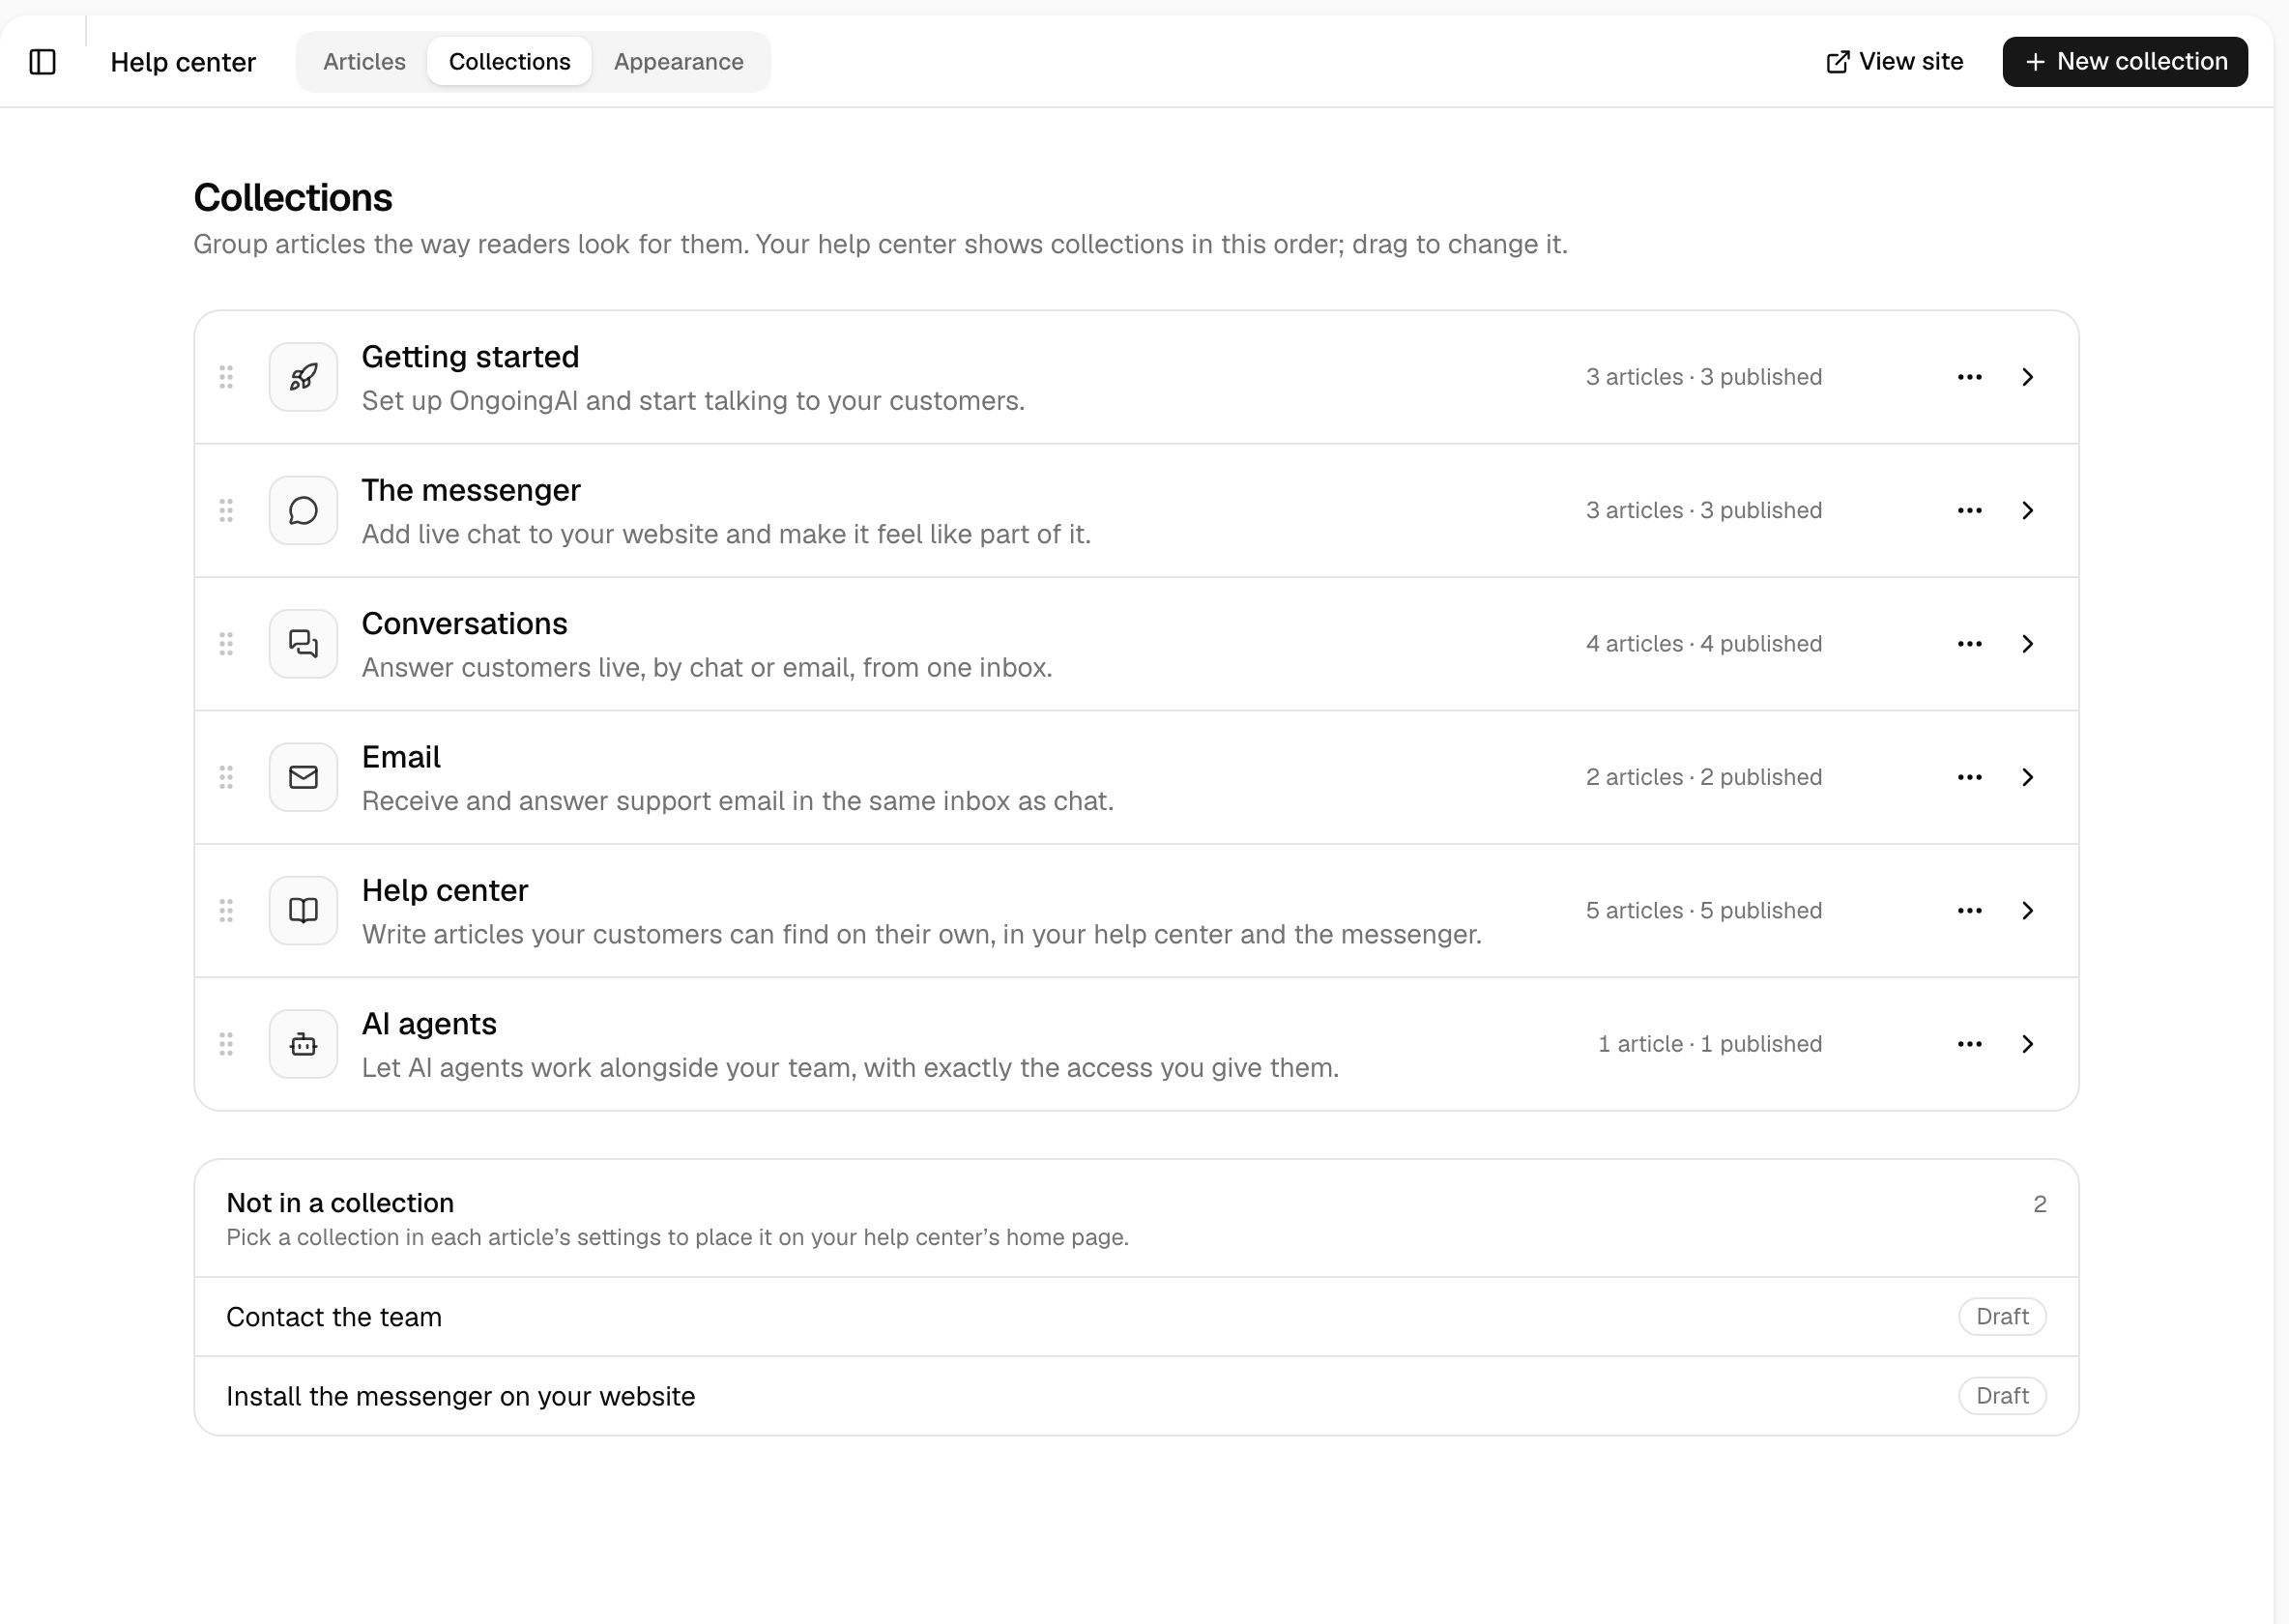Open more options for Conversations
2289x1624 pixels.
coord(1970,644)
